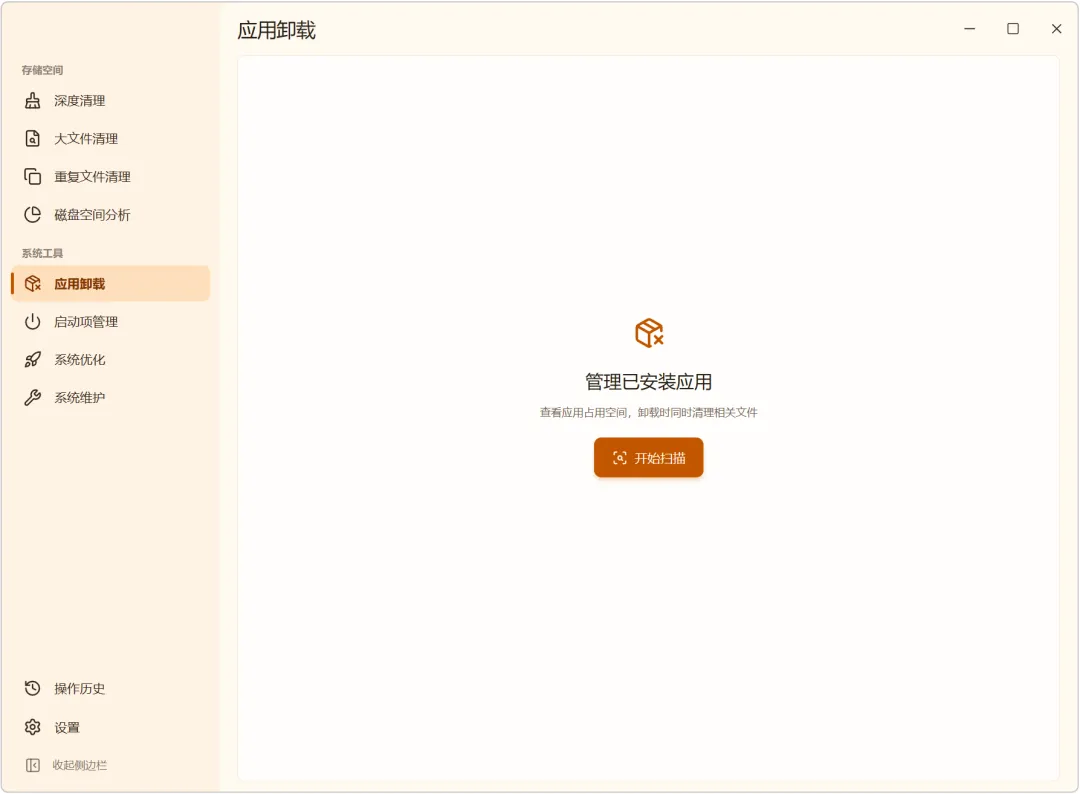Screen dimensions: 1080x794
Task: Start scanning with 开始扫描 button
Action: [x=649, y=458]
